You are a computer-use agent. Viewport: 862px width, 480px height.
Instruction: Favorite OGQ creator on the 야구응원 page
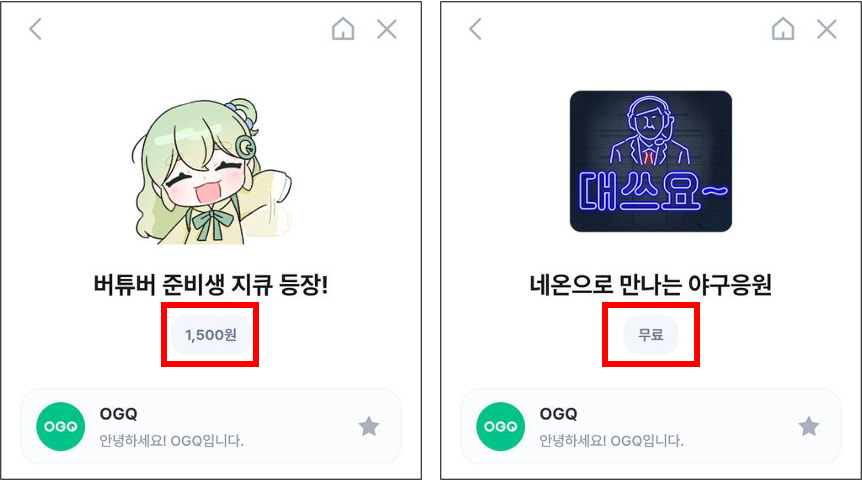point(809,426)
